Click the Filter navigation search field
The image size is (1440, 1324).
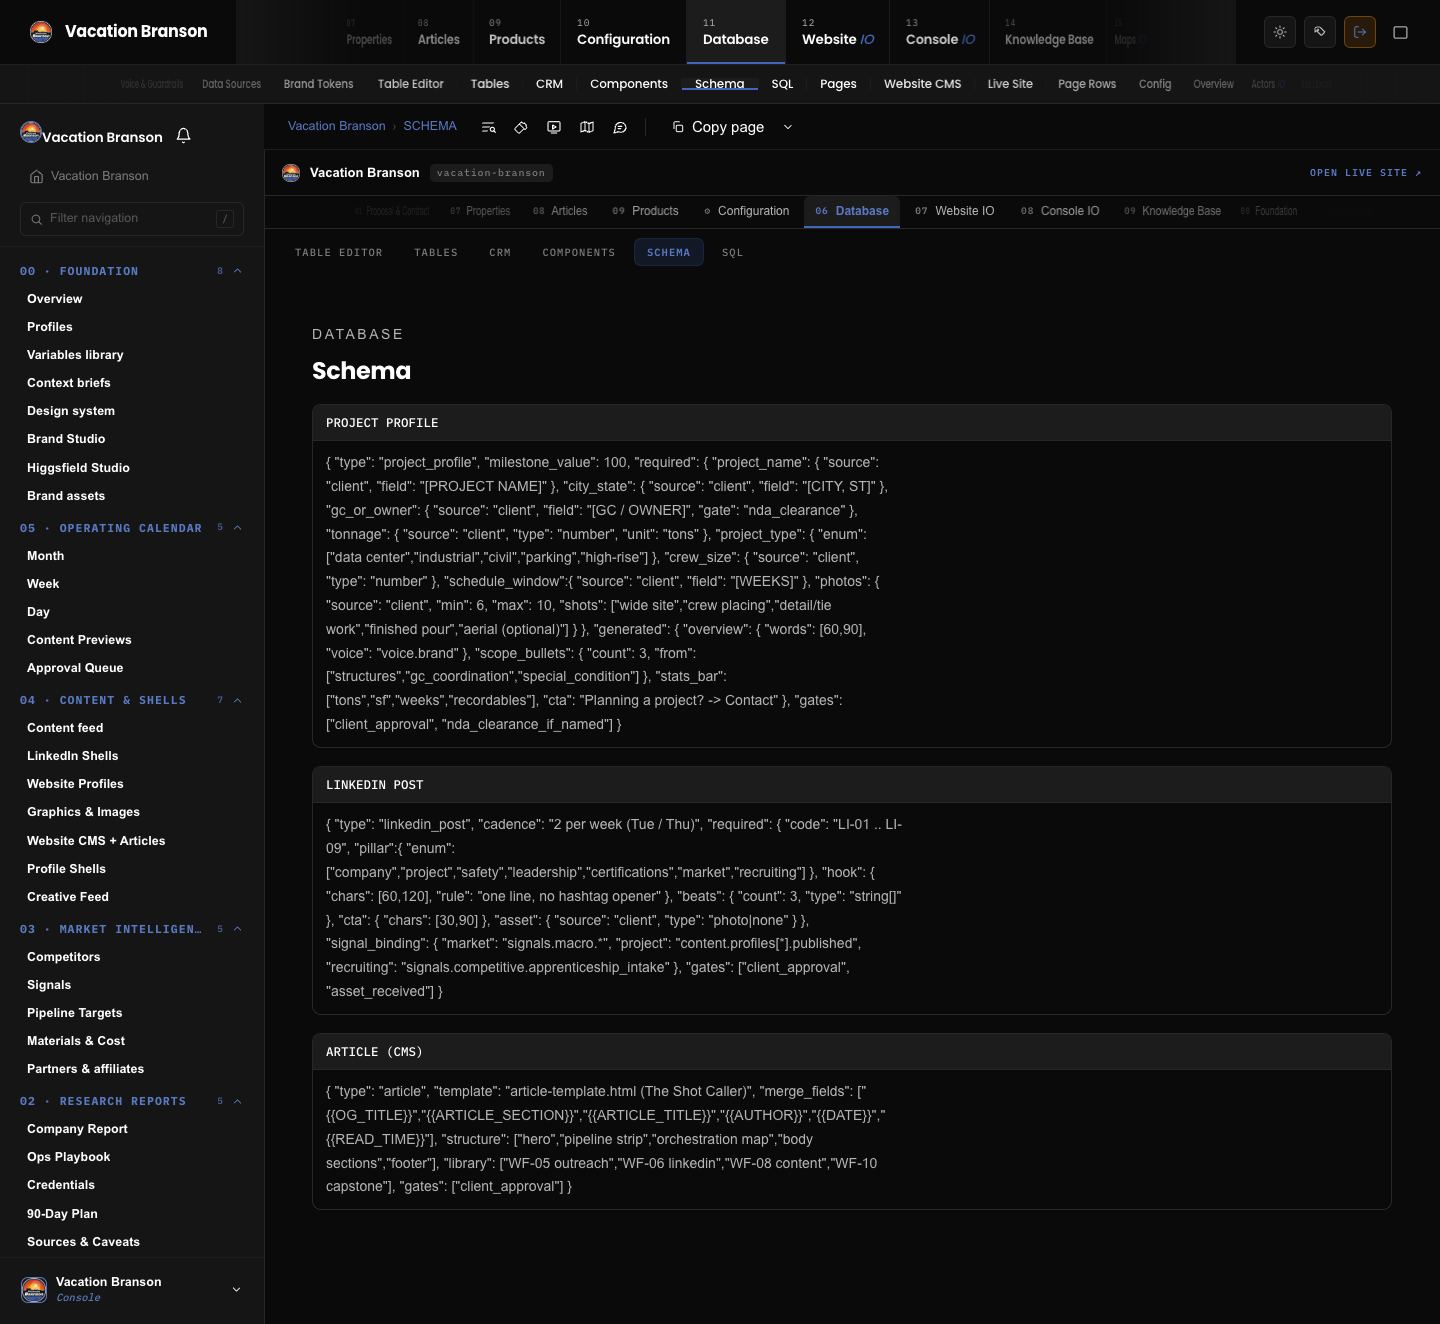(x=132, y=218)
